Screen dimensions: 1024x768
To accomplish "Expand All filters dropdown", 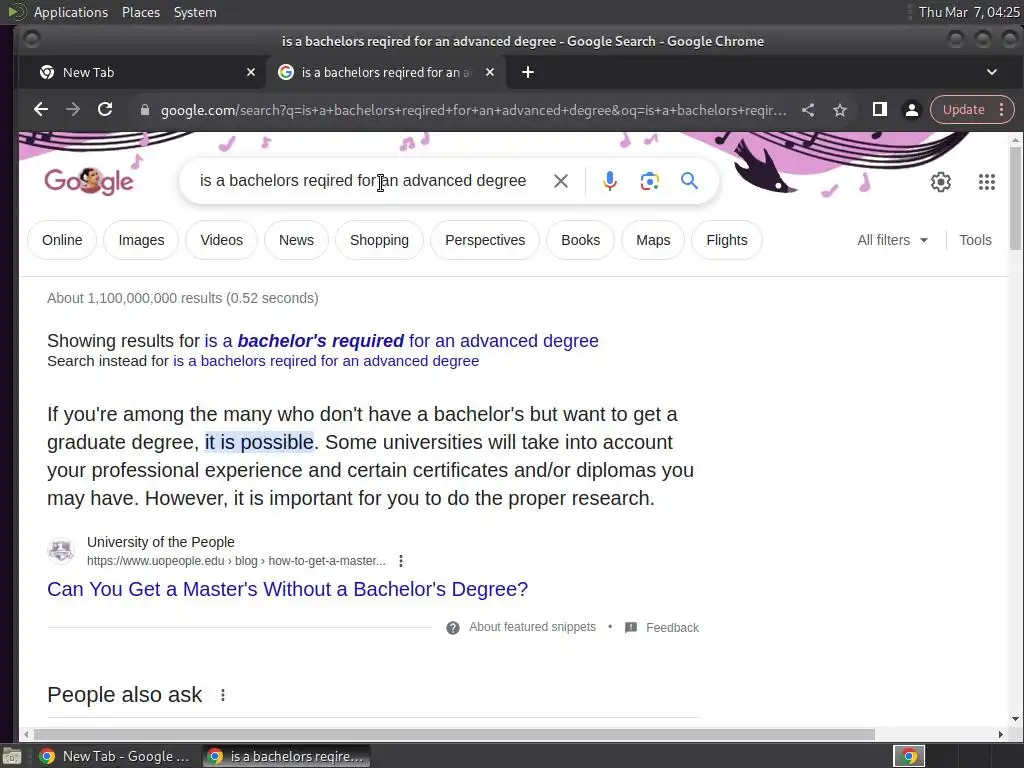I will [x=892, y=240].
